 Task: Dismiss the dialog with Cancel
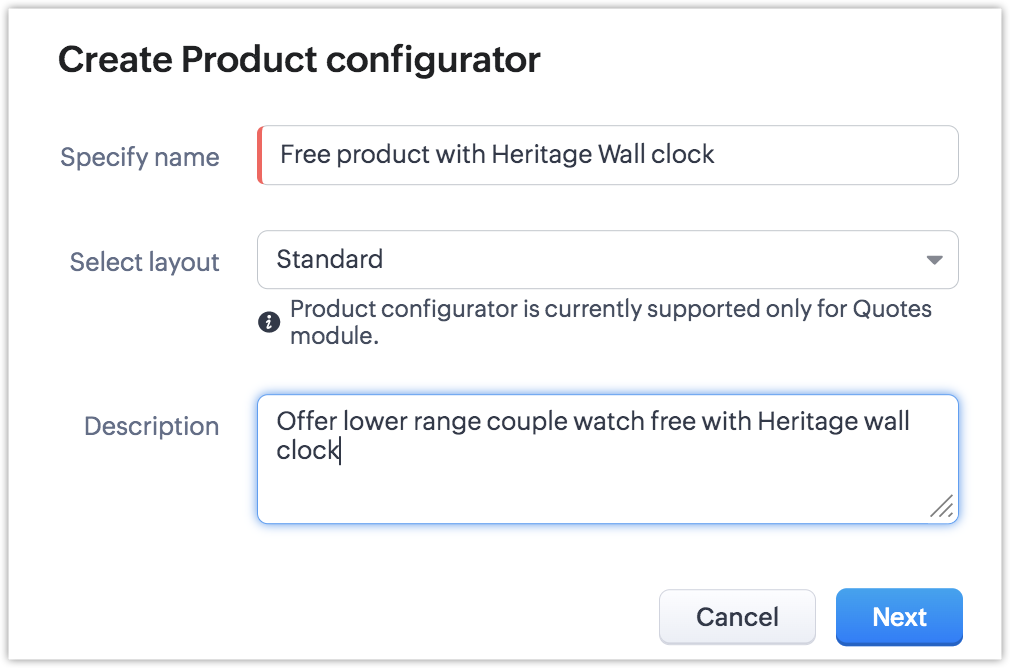[737, 617]
